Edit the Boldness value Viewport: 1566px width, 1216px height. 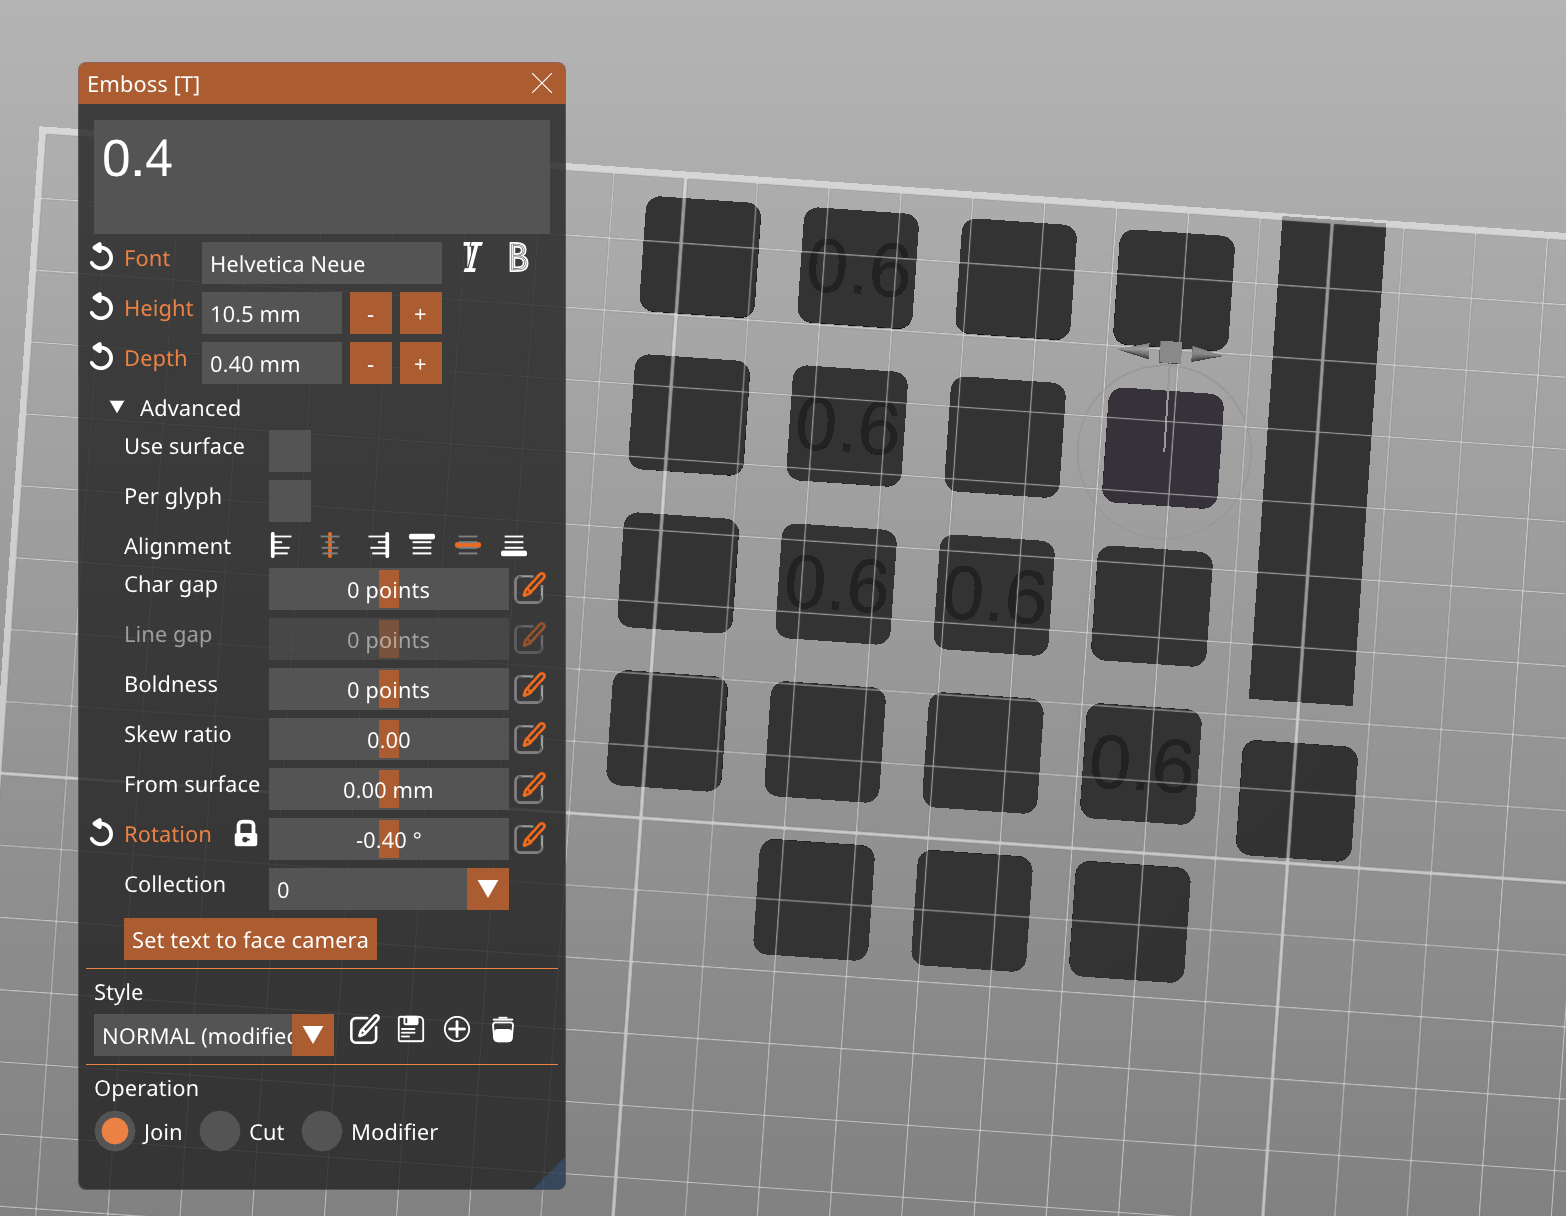point(530,688)
